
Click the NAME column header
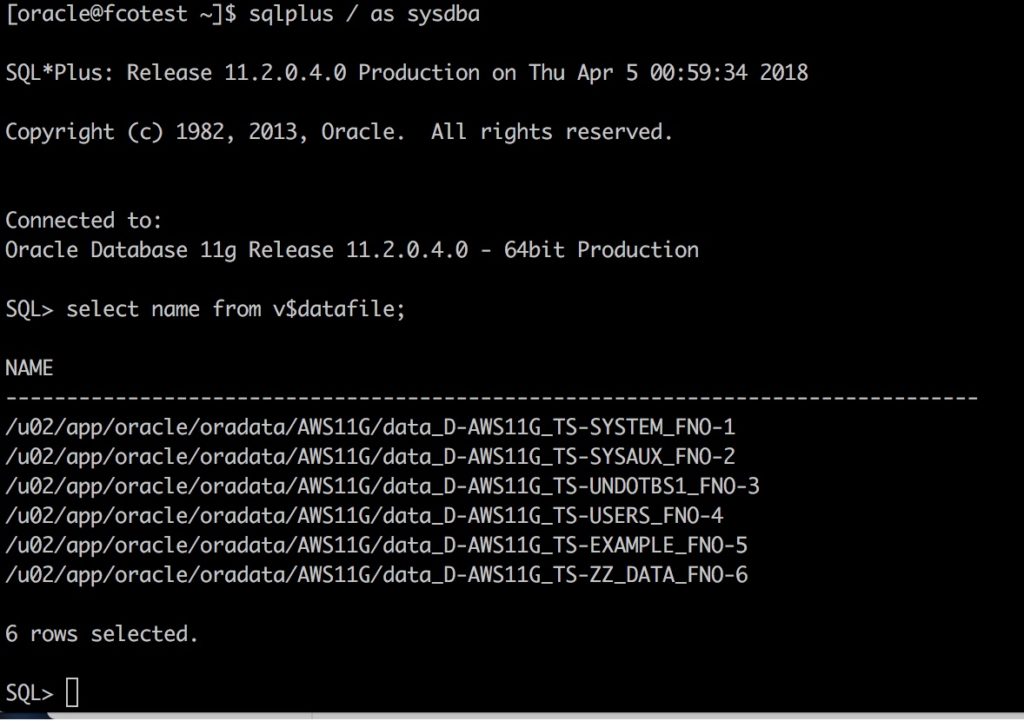pos(29,369)
